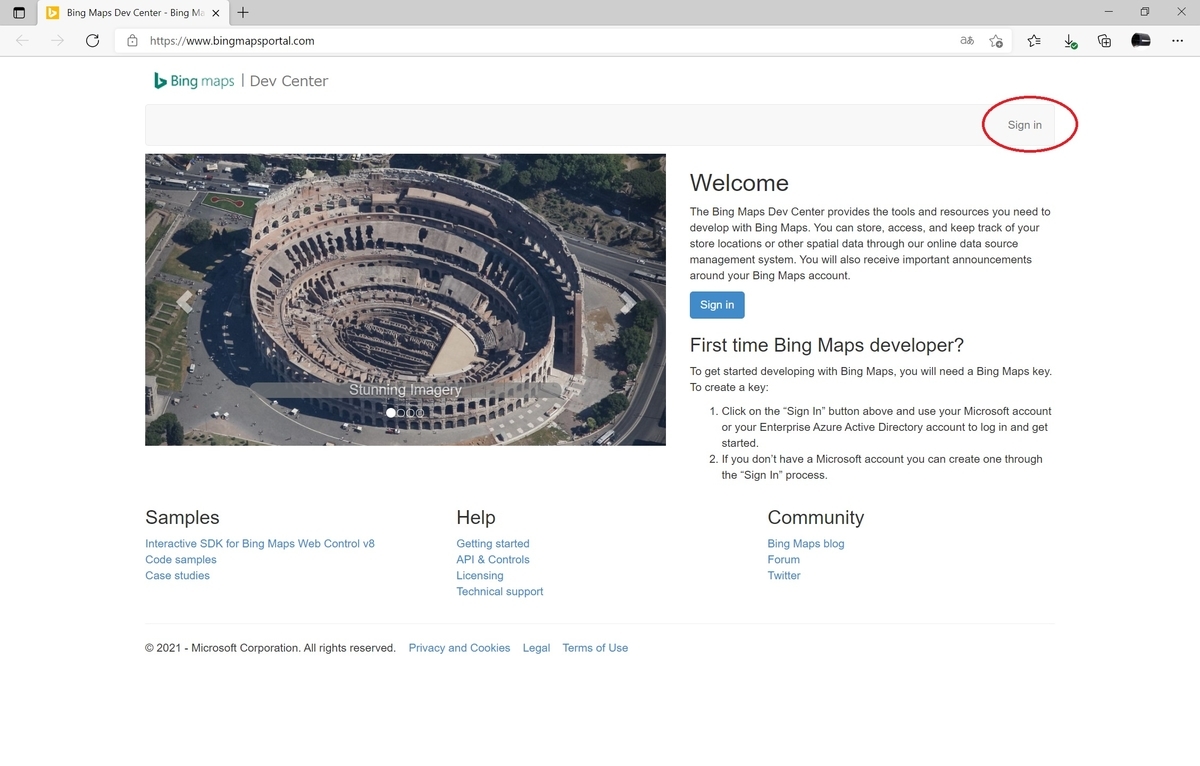Advance carousel with next slide arrow
Image resolution: width=1200 pixels, height=766 pixels.
coord(627,302)
